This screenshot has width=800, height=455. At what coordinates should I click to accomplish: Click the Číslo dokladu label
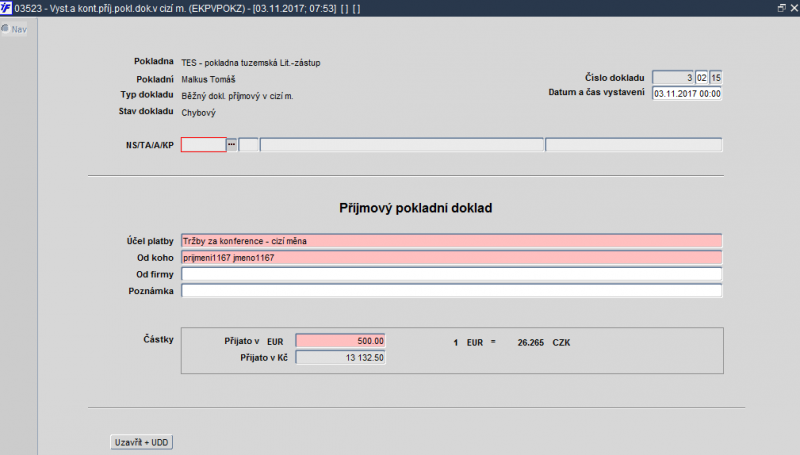click(x=614, y=78)
